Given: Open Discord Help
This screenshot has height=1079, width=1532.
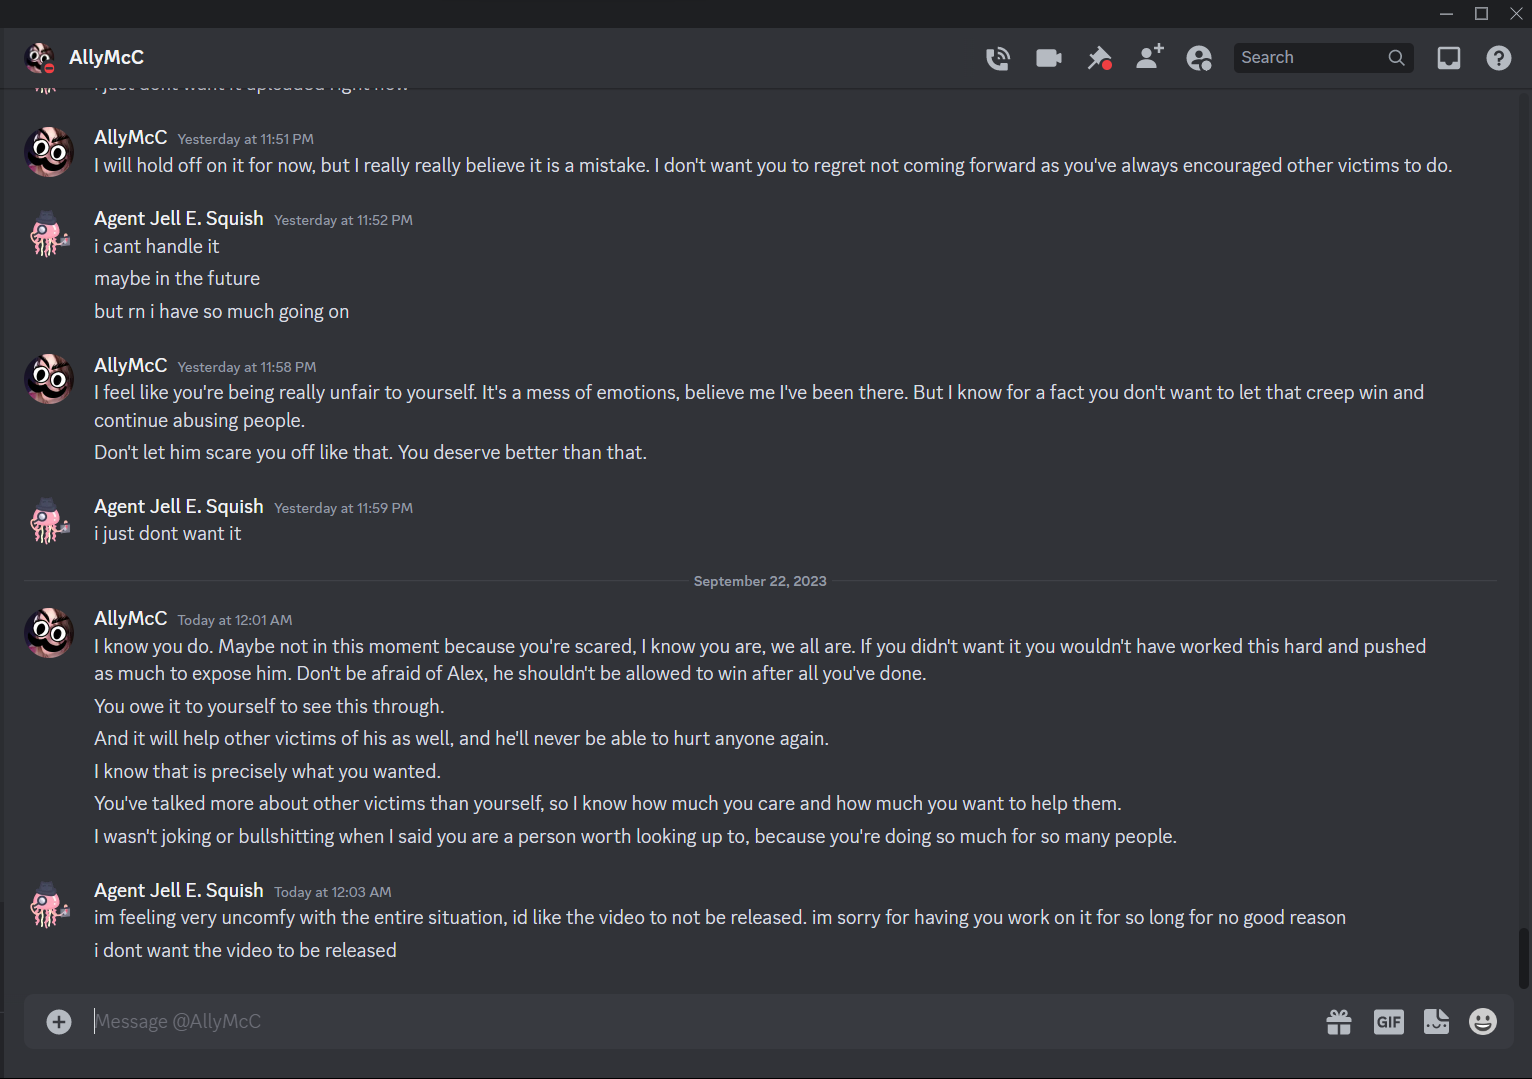Looking at the screenshot, I should click(1498, 58).
